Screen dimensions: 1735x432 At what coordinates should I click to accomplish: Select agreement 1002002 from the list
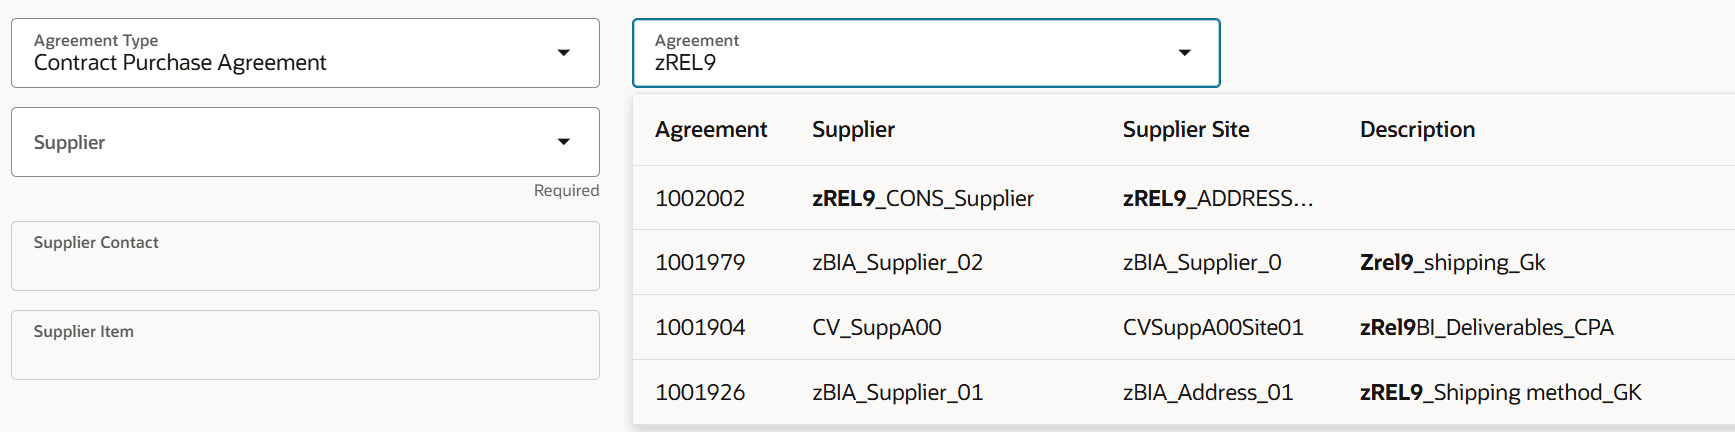[x=1184, y=198]
